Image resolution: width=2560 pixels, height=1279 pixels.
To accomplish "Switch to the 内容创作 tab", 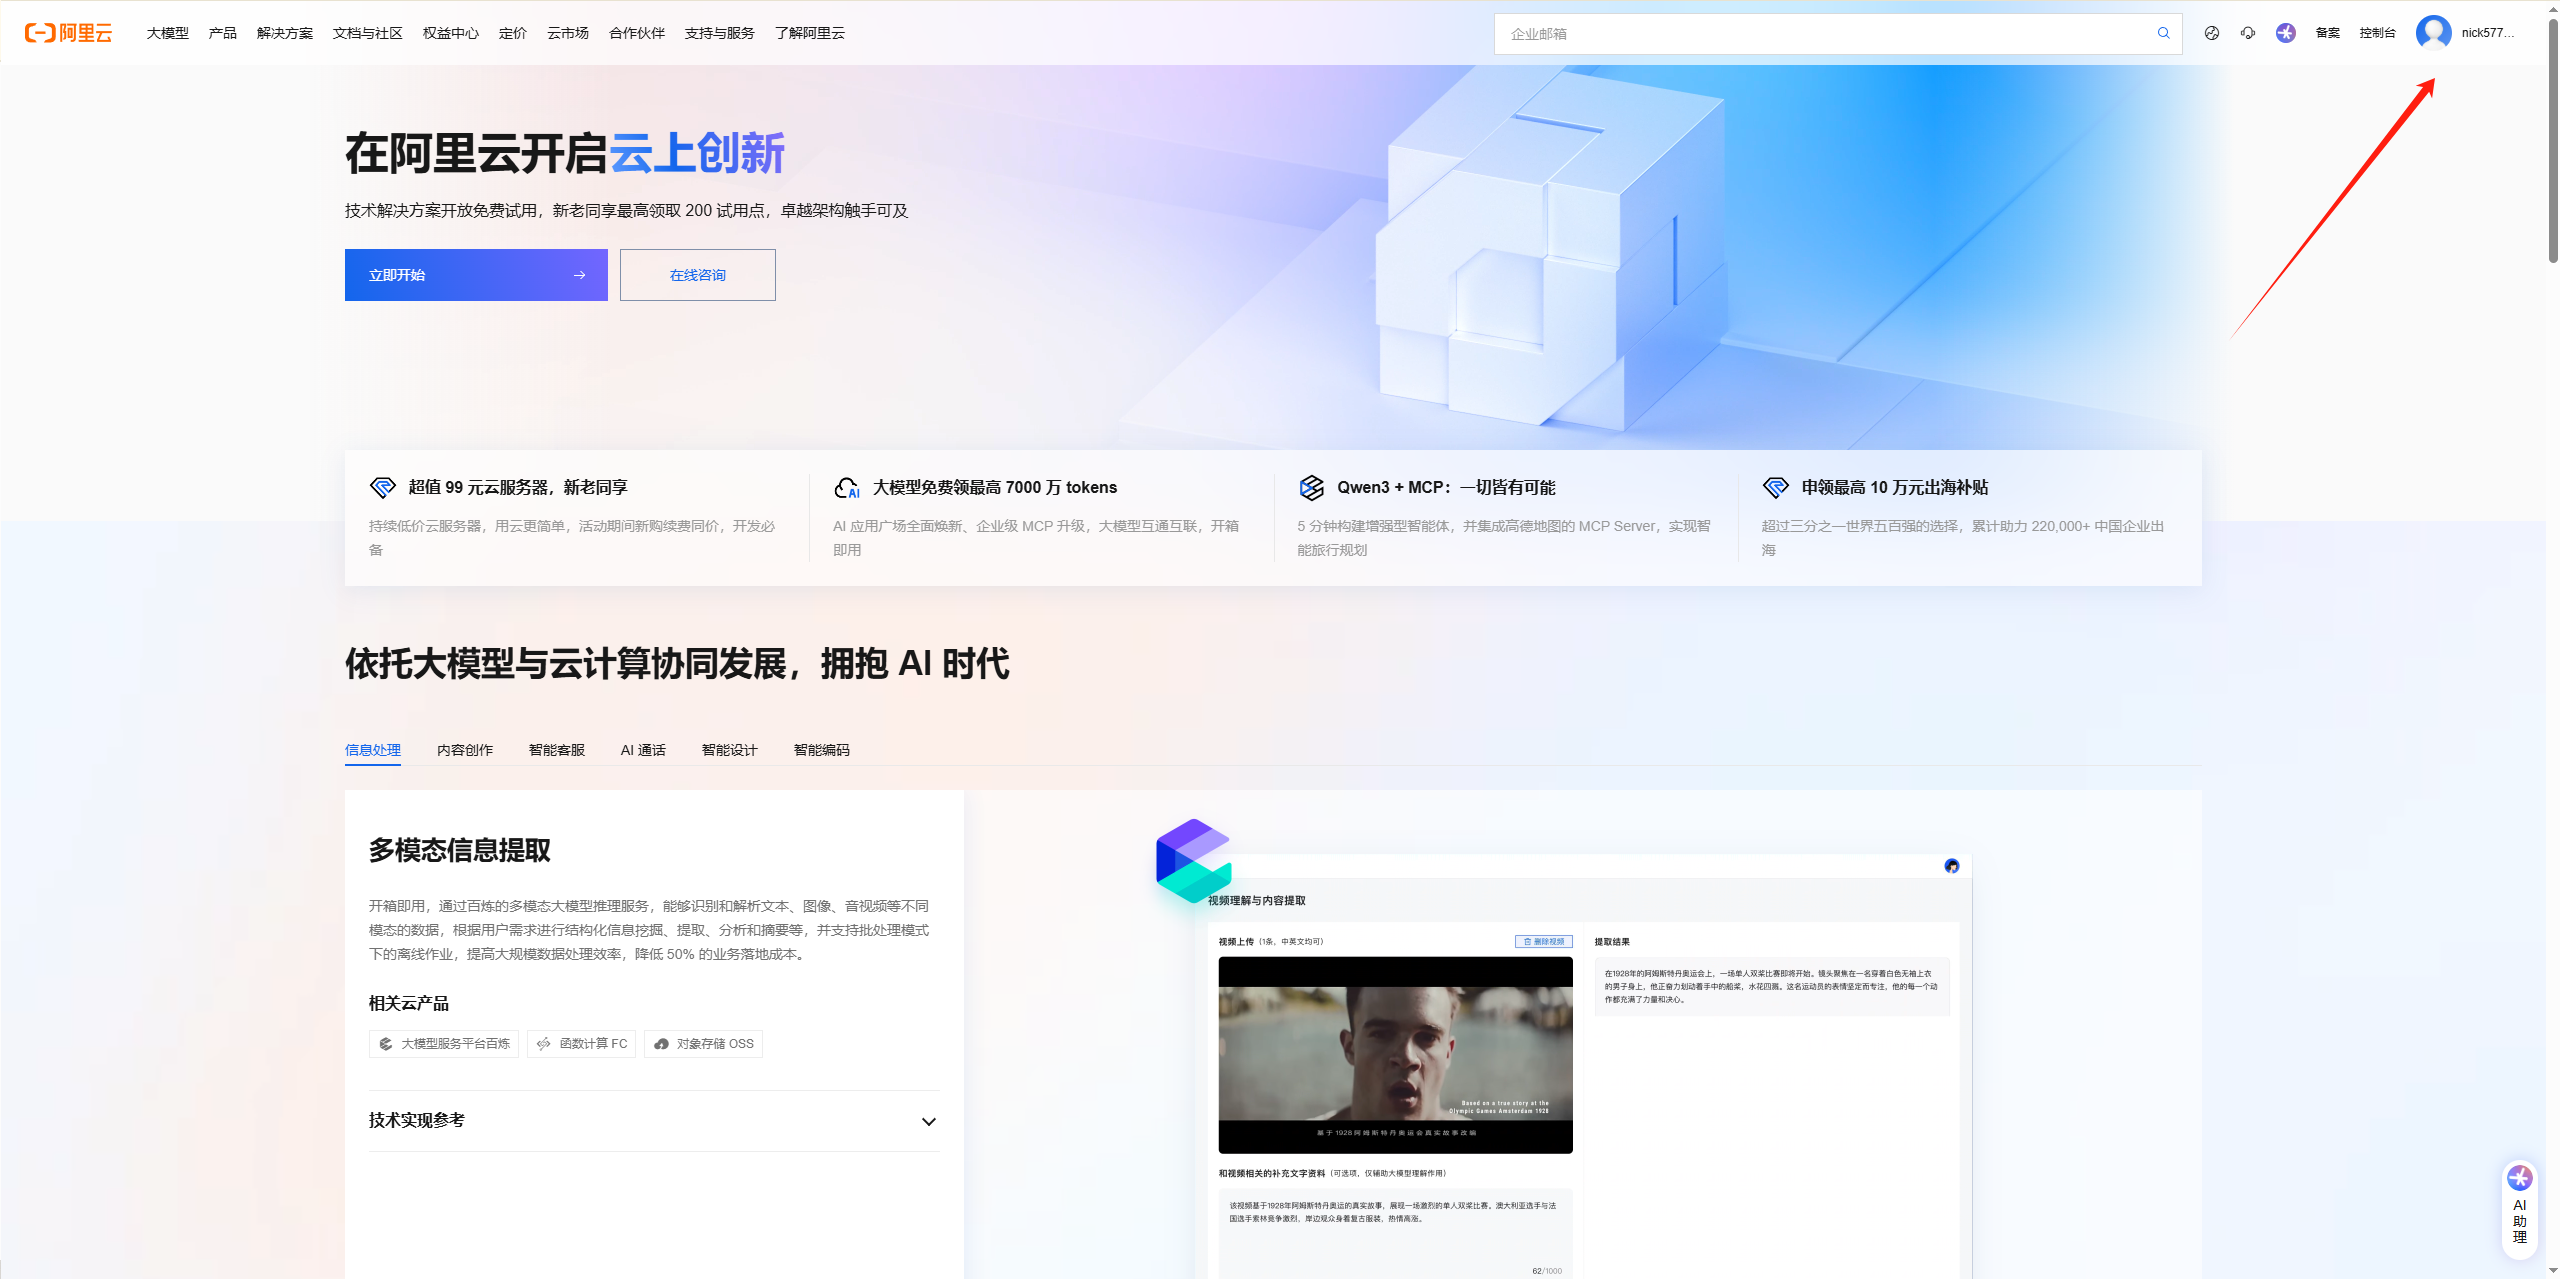I will click(464, 749).
